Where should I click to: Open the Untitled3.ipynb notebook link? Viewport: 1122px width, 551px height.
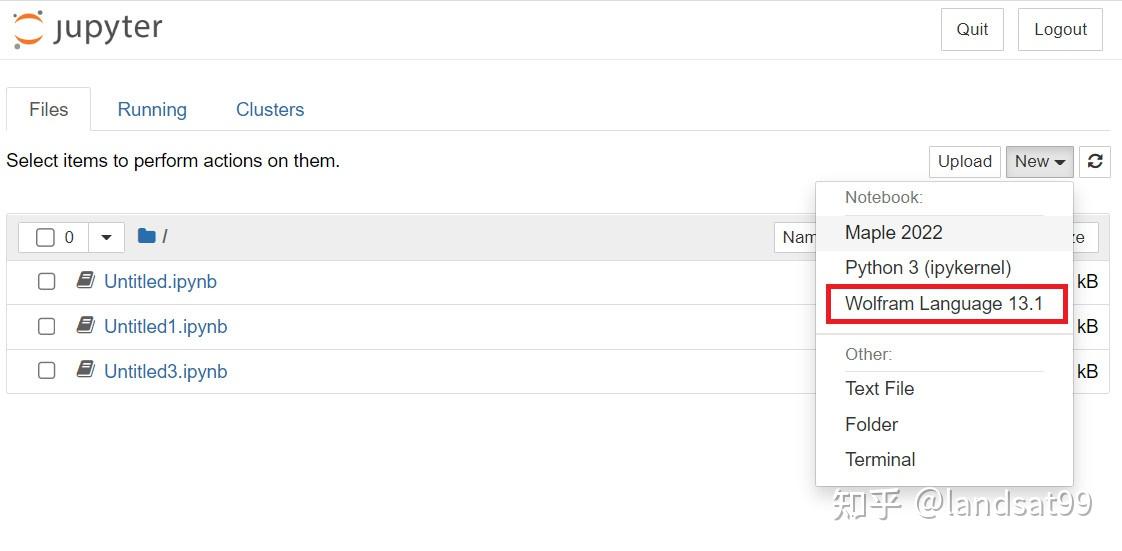[166, 371]
